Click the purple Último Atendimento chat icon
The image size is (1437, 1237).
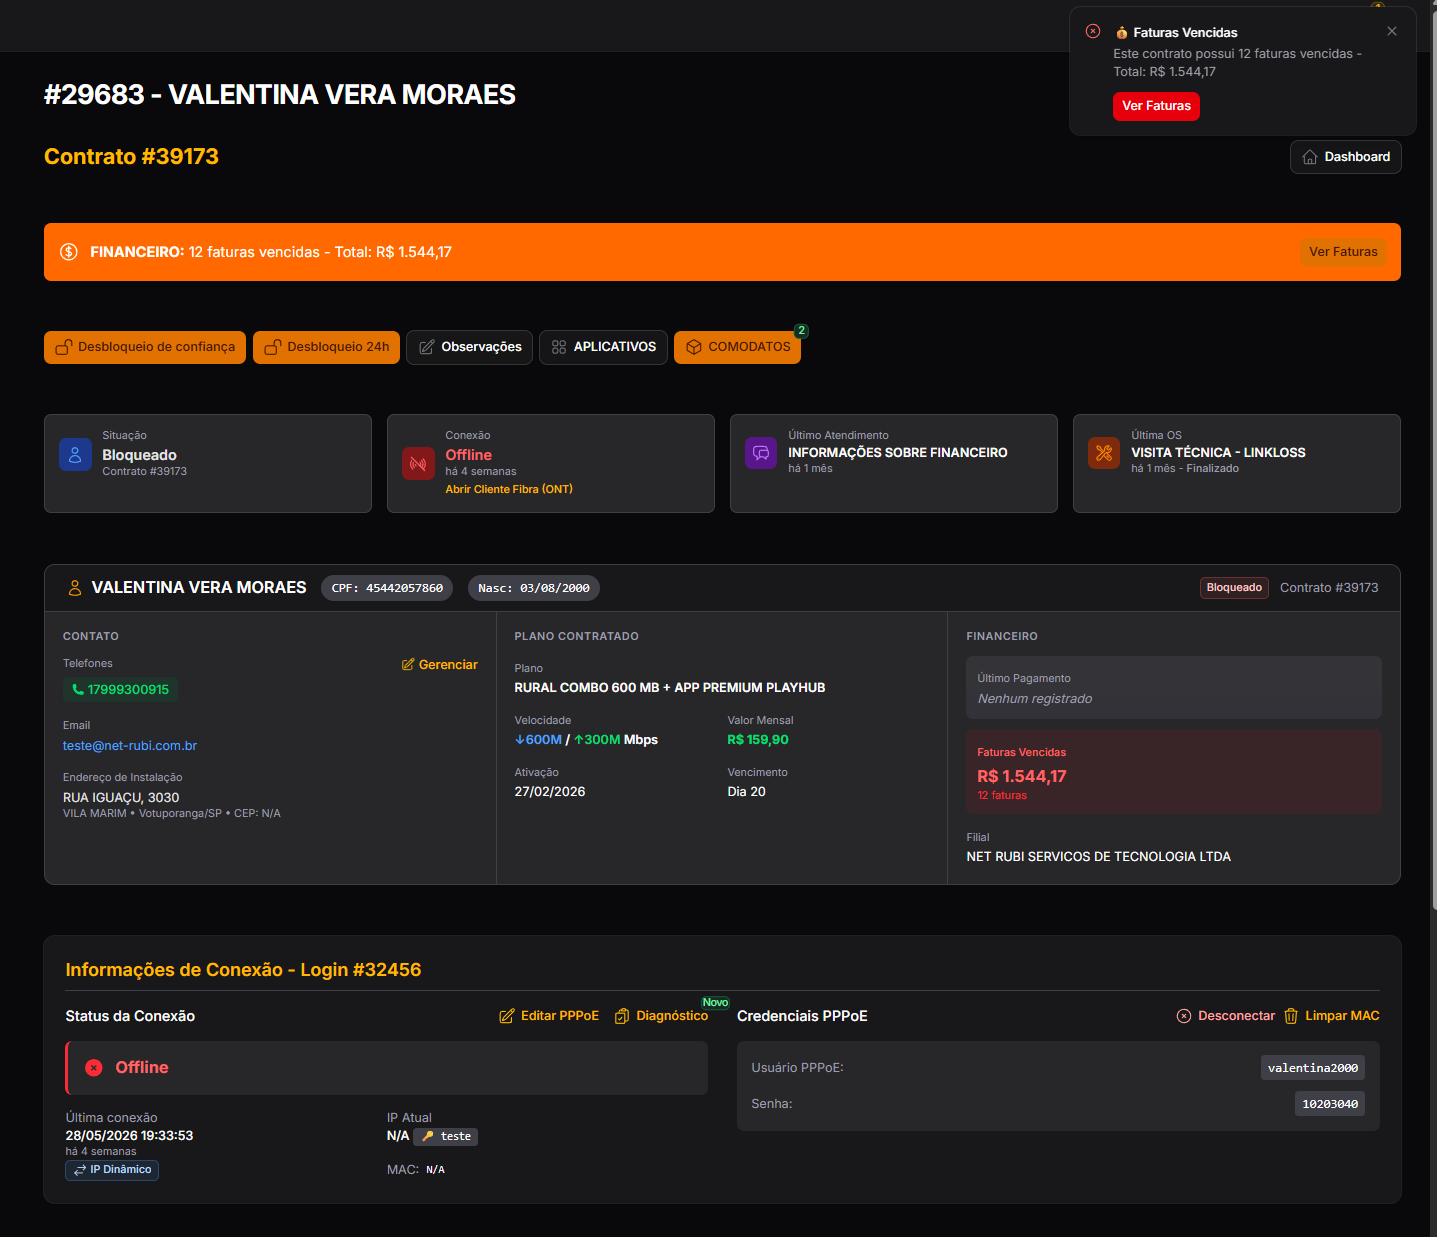(761, 453)
